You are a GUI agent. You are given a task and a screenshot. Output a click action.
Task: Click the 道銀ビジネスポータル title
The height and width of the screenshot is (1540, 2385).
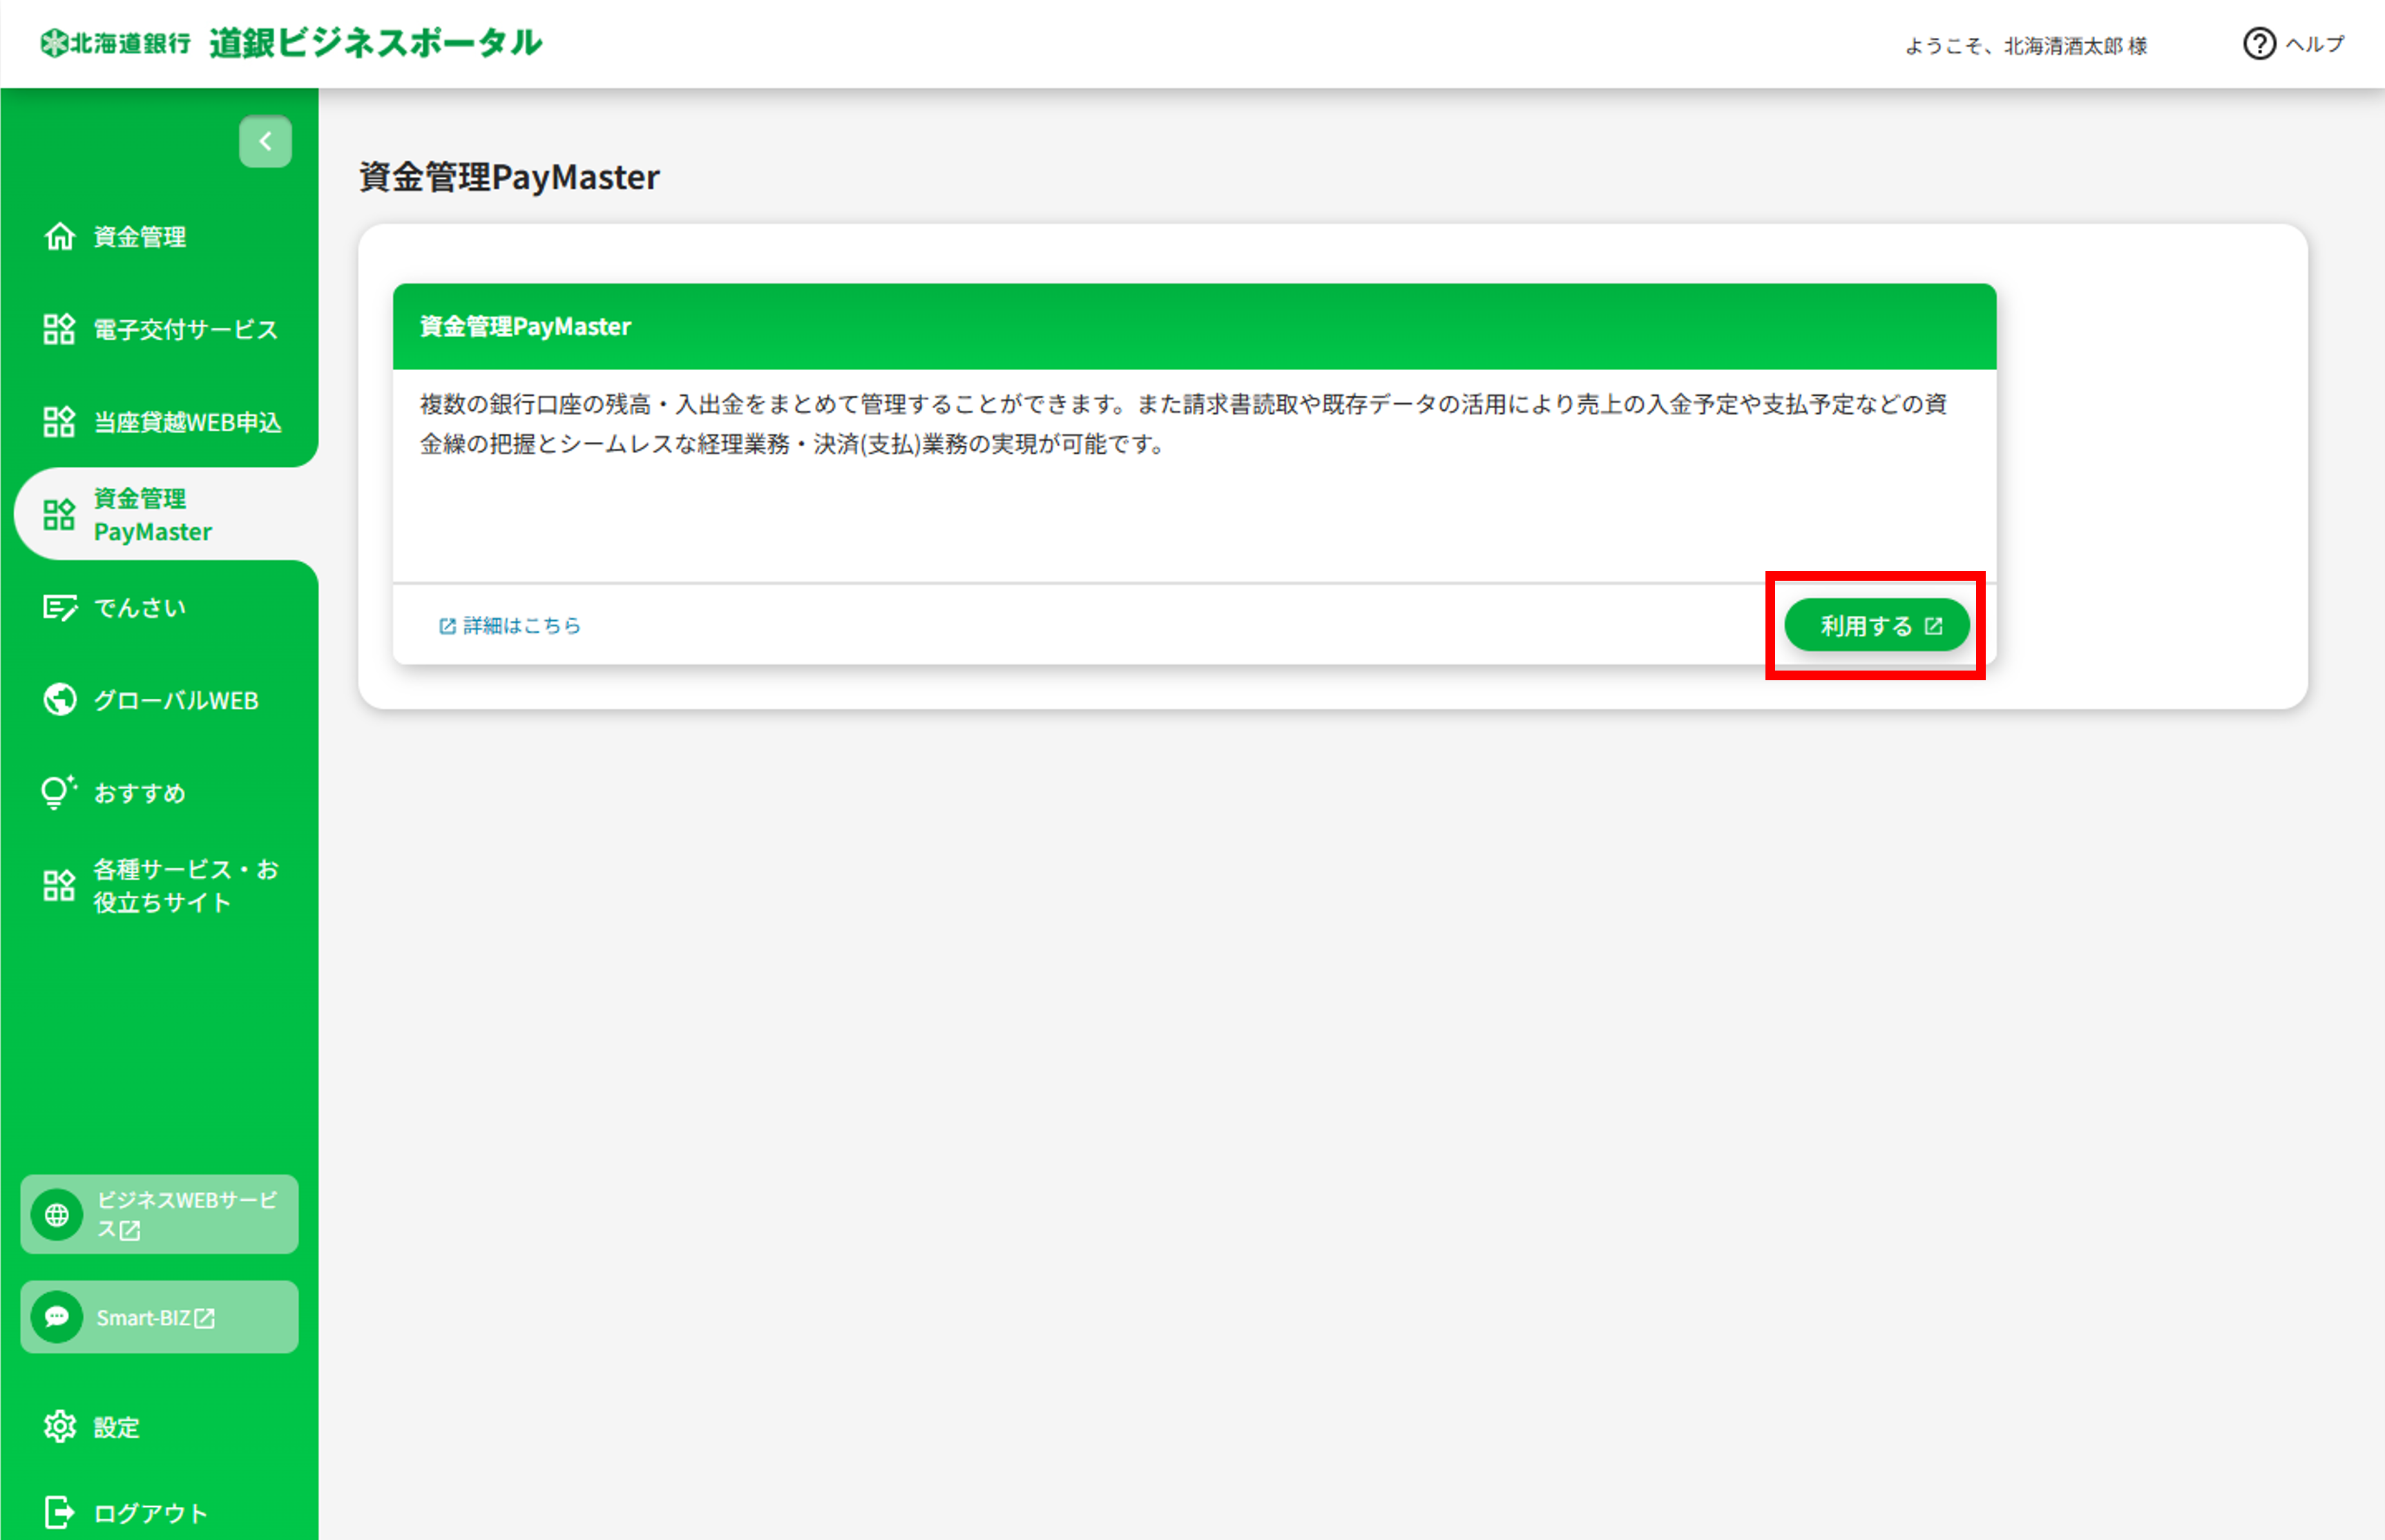point(376,43)
